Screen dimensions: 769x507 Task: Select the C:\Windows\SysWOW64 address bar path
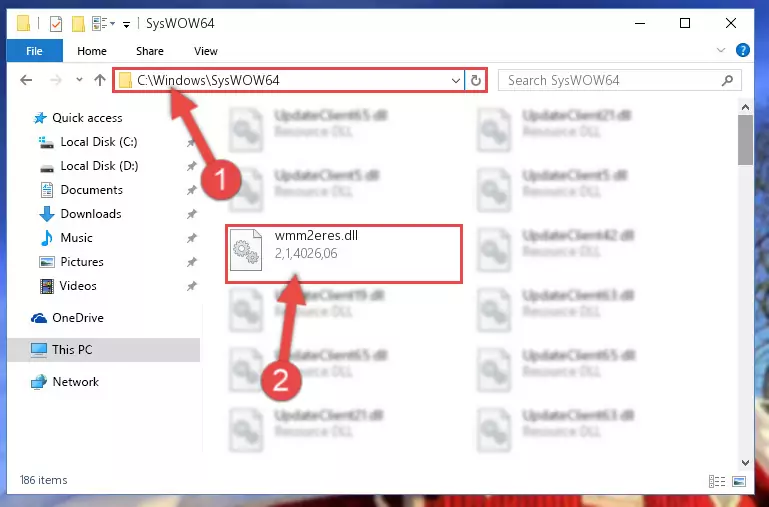coord(208,80)
